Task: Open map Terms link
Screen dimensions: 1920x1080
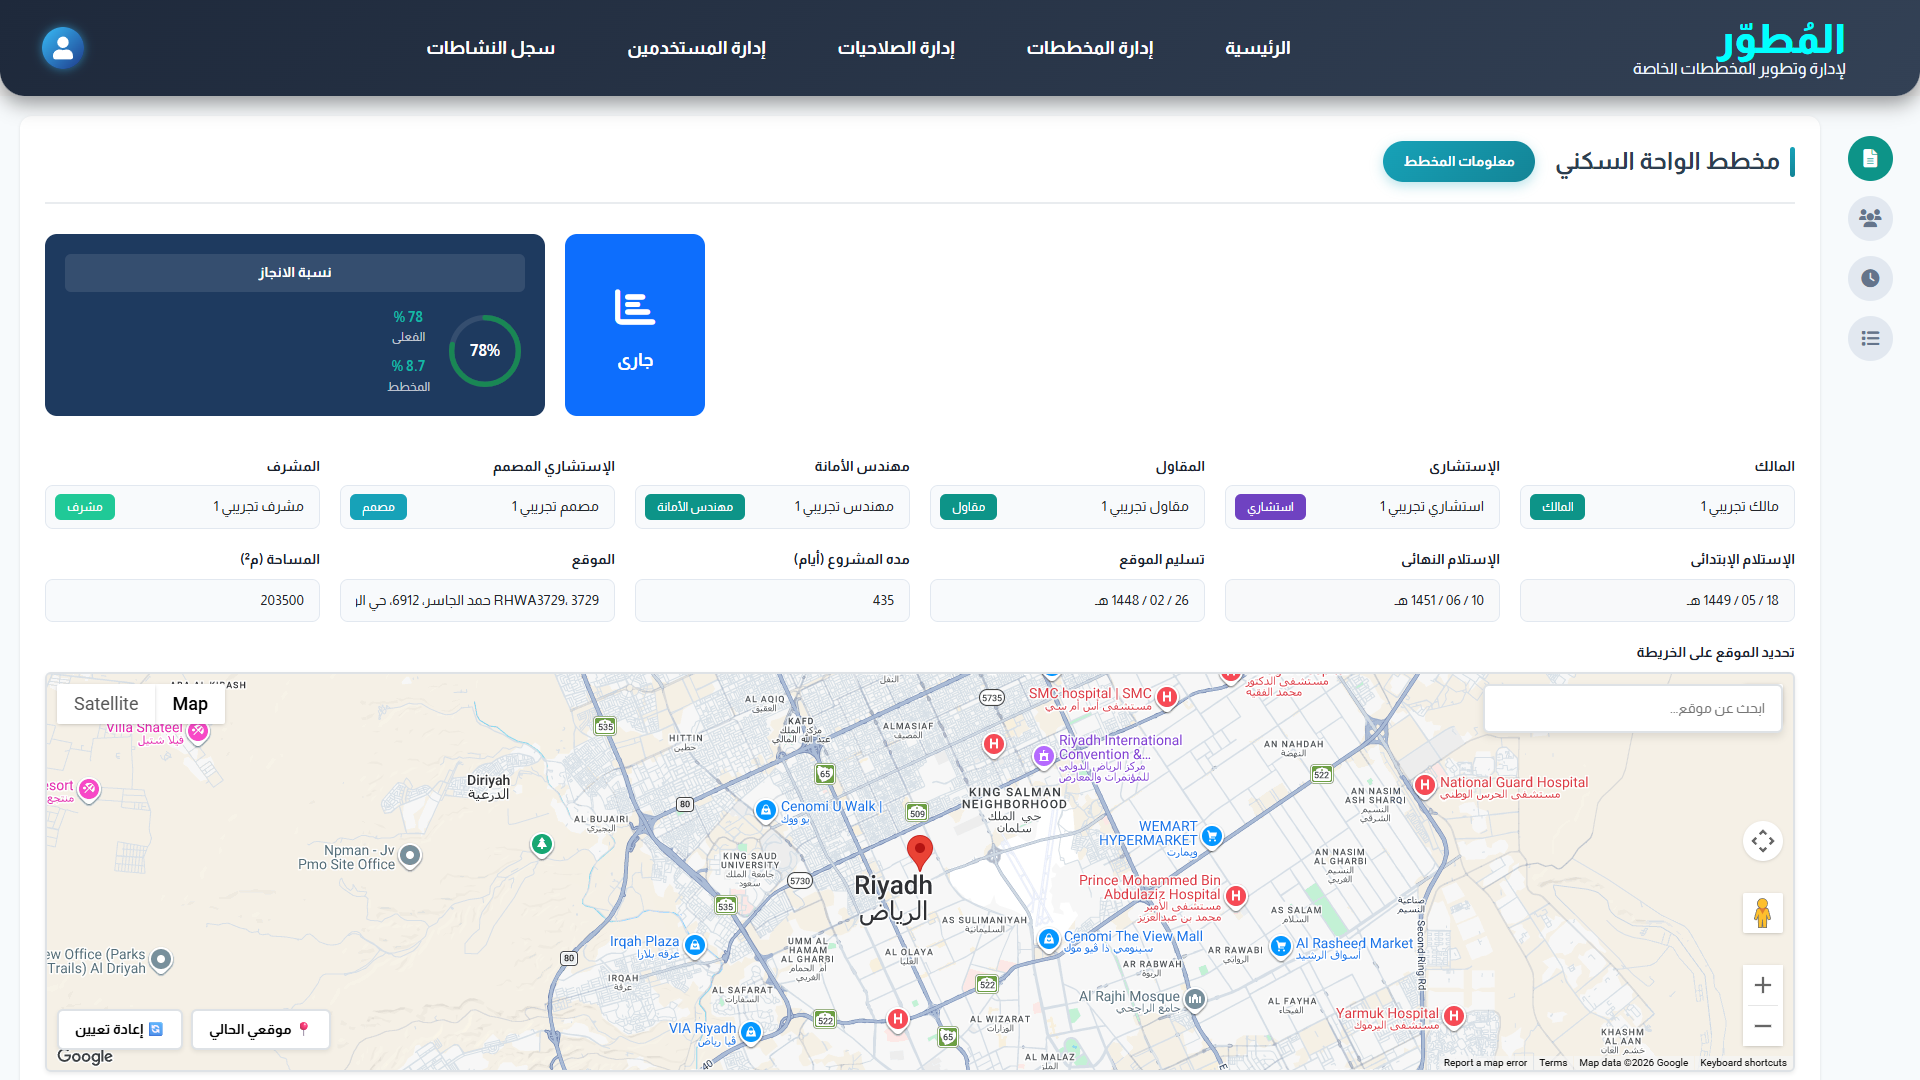Action: pos(1553,1063)
